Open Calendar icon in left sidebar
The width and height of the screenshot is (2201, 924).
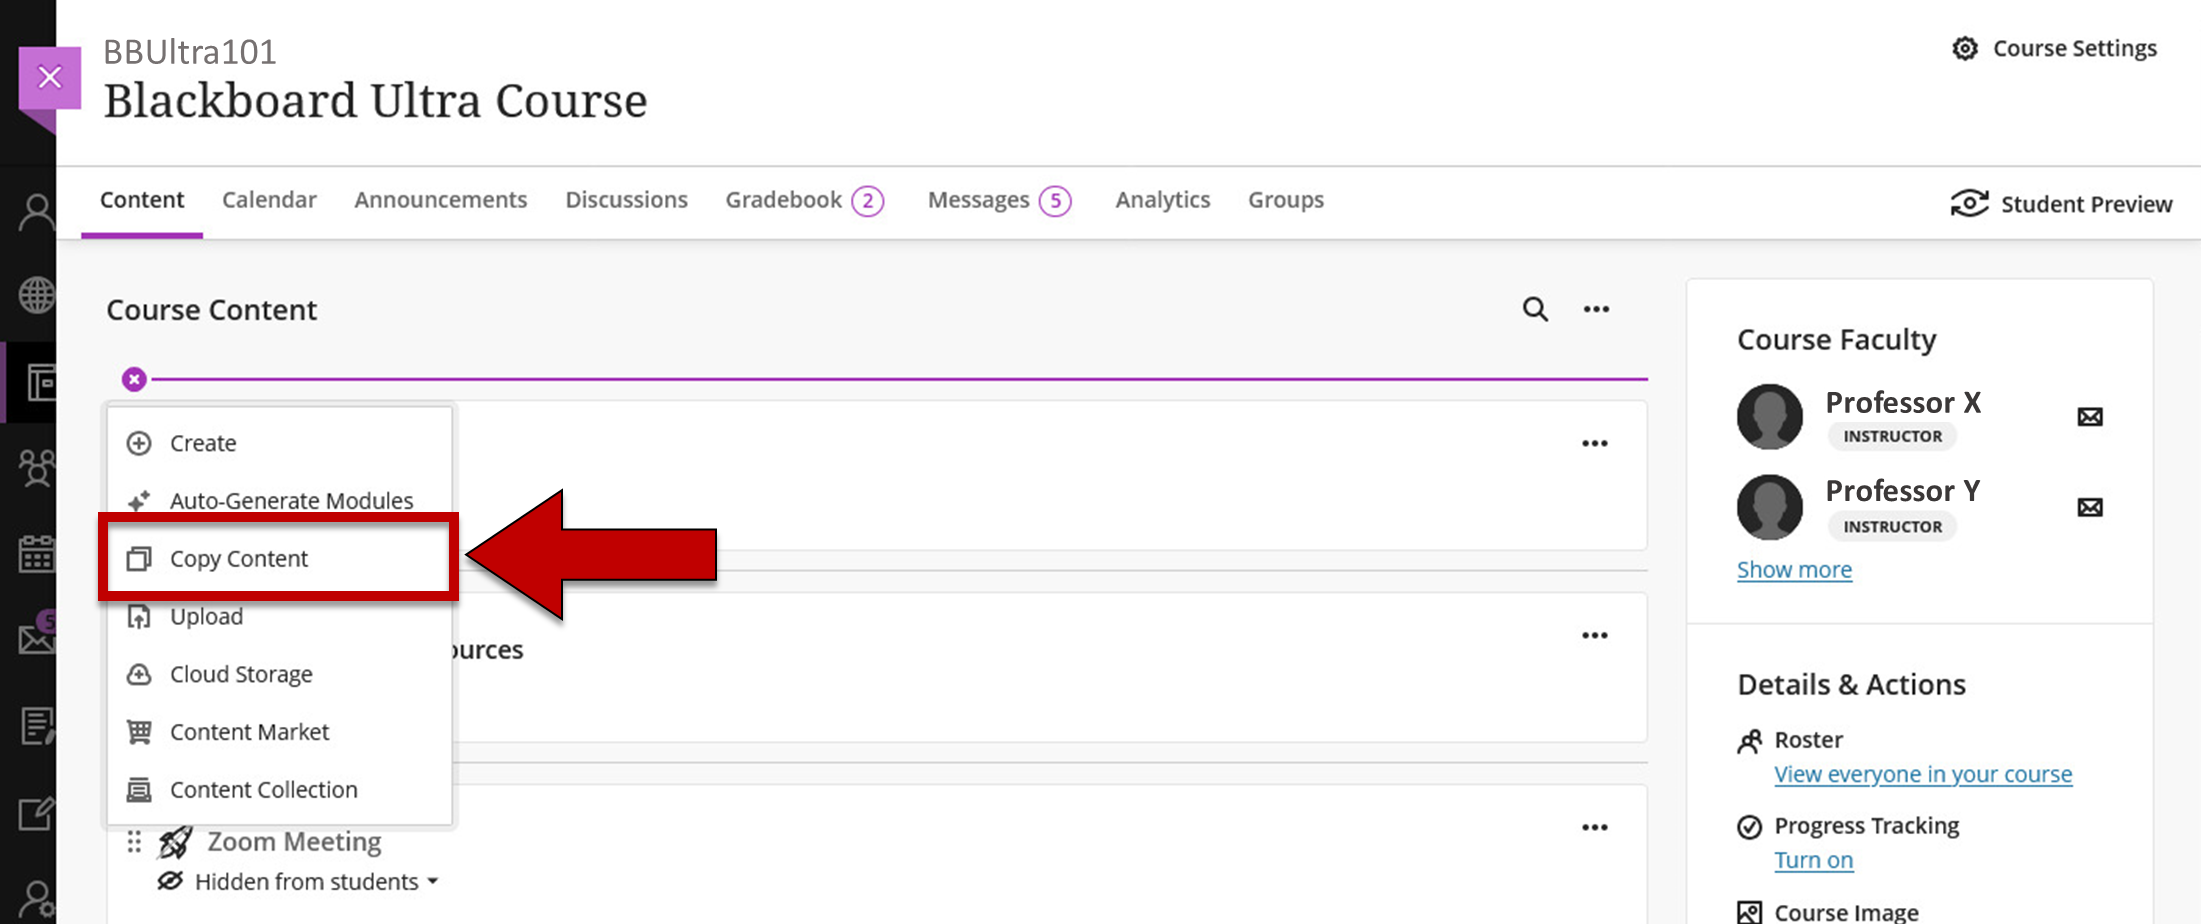pos(37,552)
